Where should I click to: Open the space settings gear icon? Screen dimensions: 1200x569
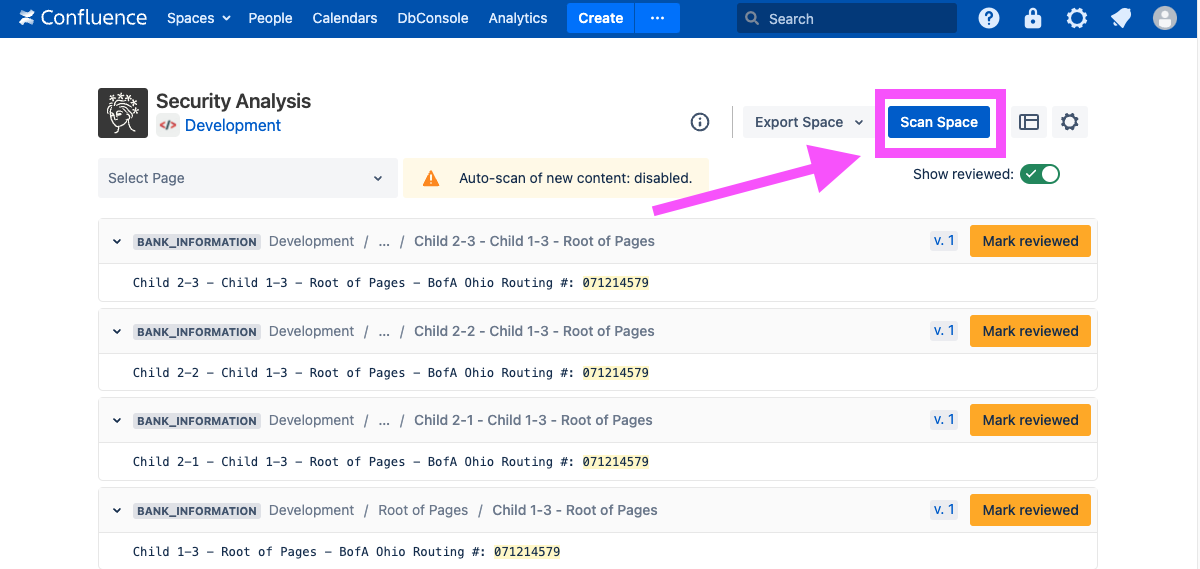click(1070, 122)
